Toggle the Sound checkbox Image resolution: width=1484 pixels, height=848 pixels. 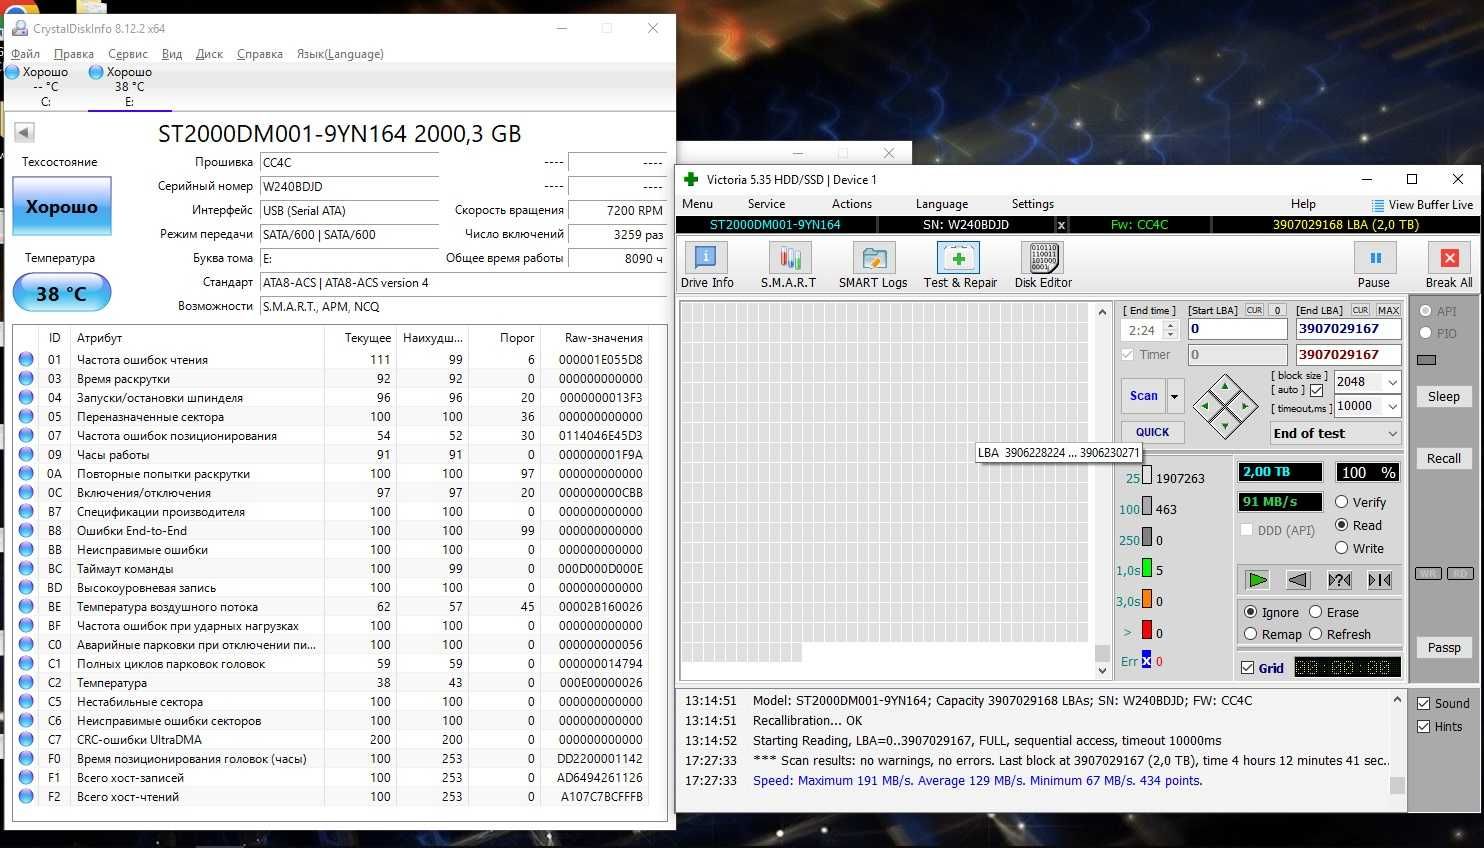pyautogui.click(x=1423, y=703)
